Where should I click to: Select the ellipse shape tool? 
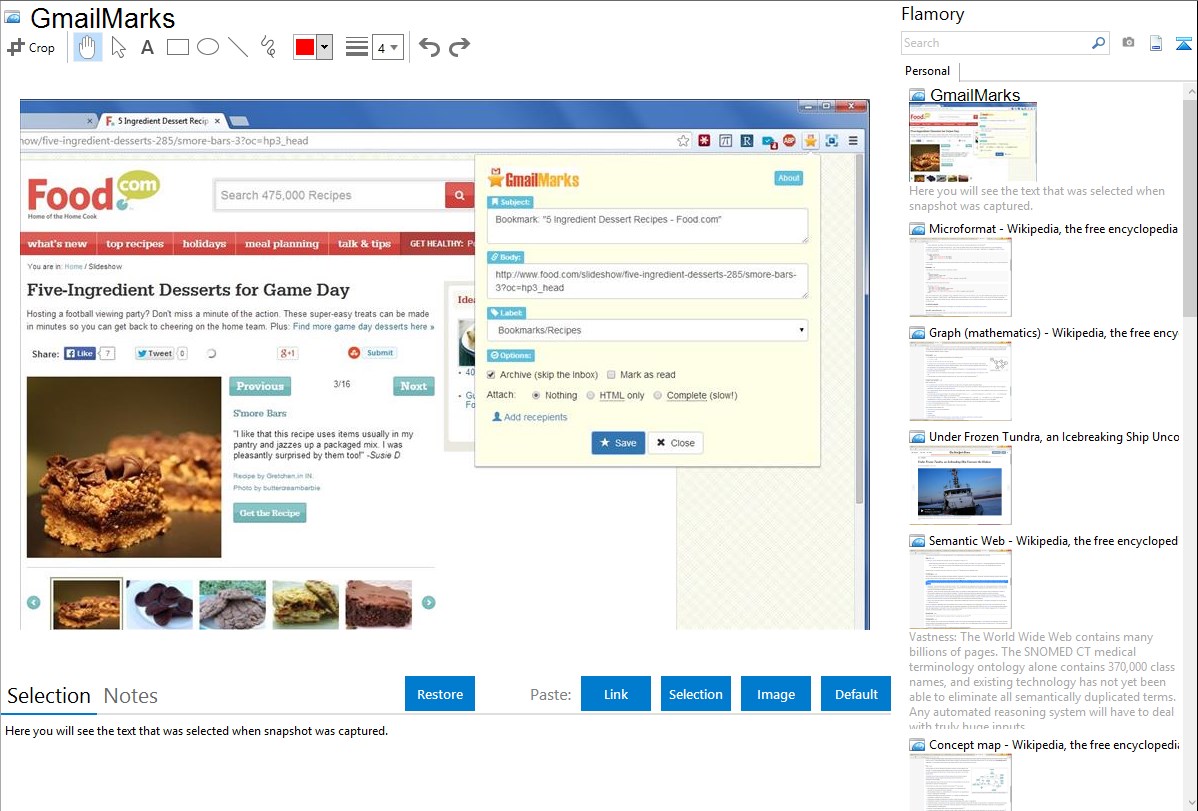pos(208,47)
